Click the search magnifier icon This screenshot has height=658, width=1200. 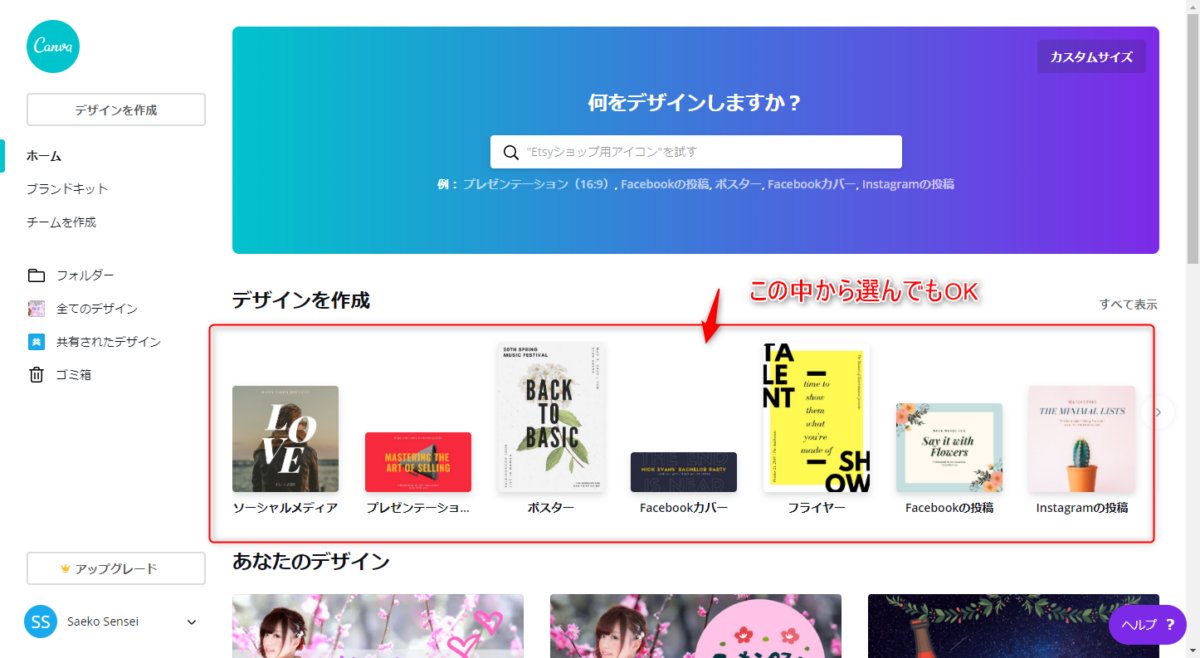tap(511, 152)
